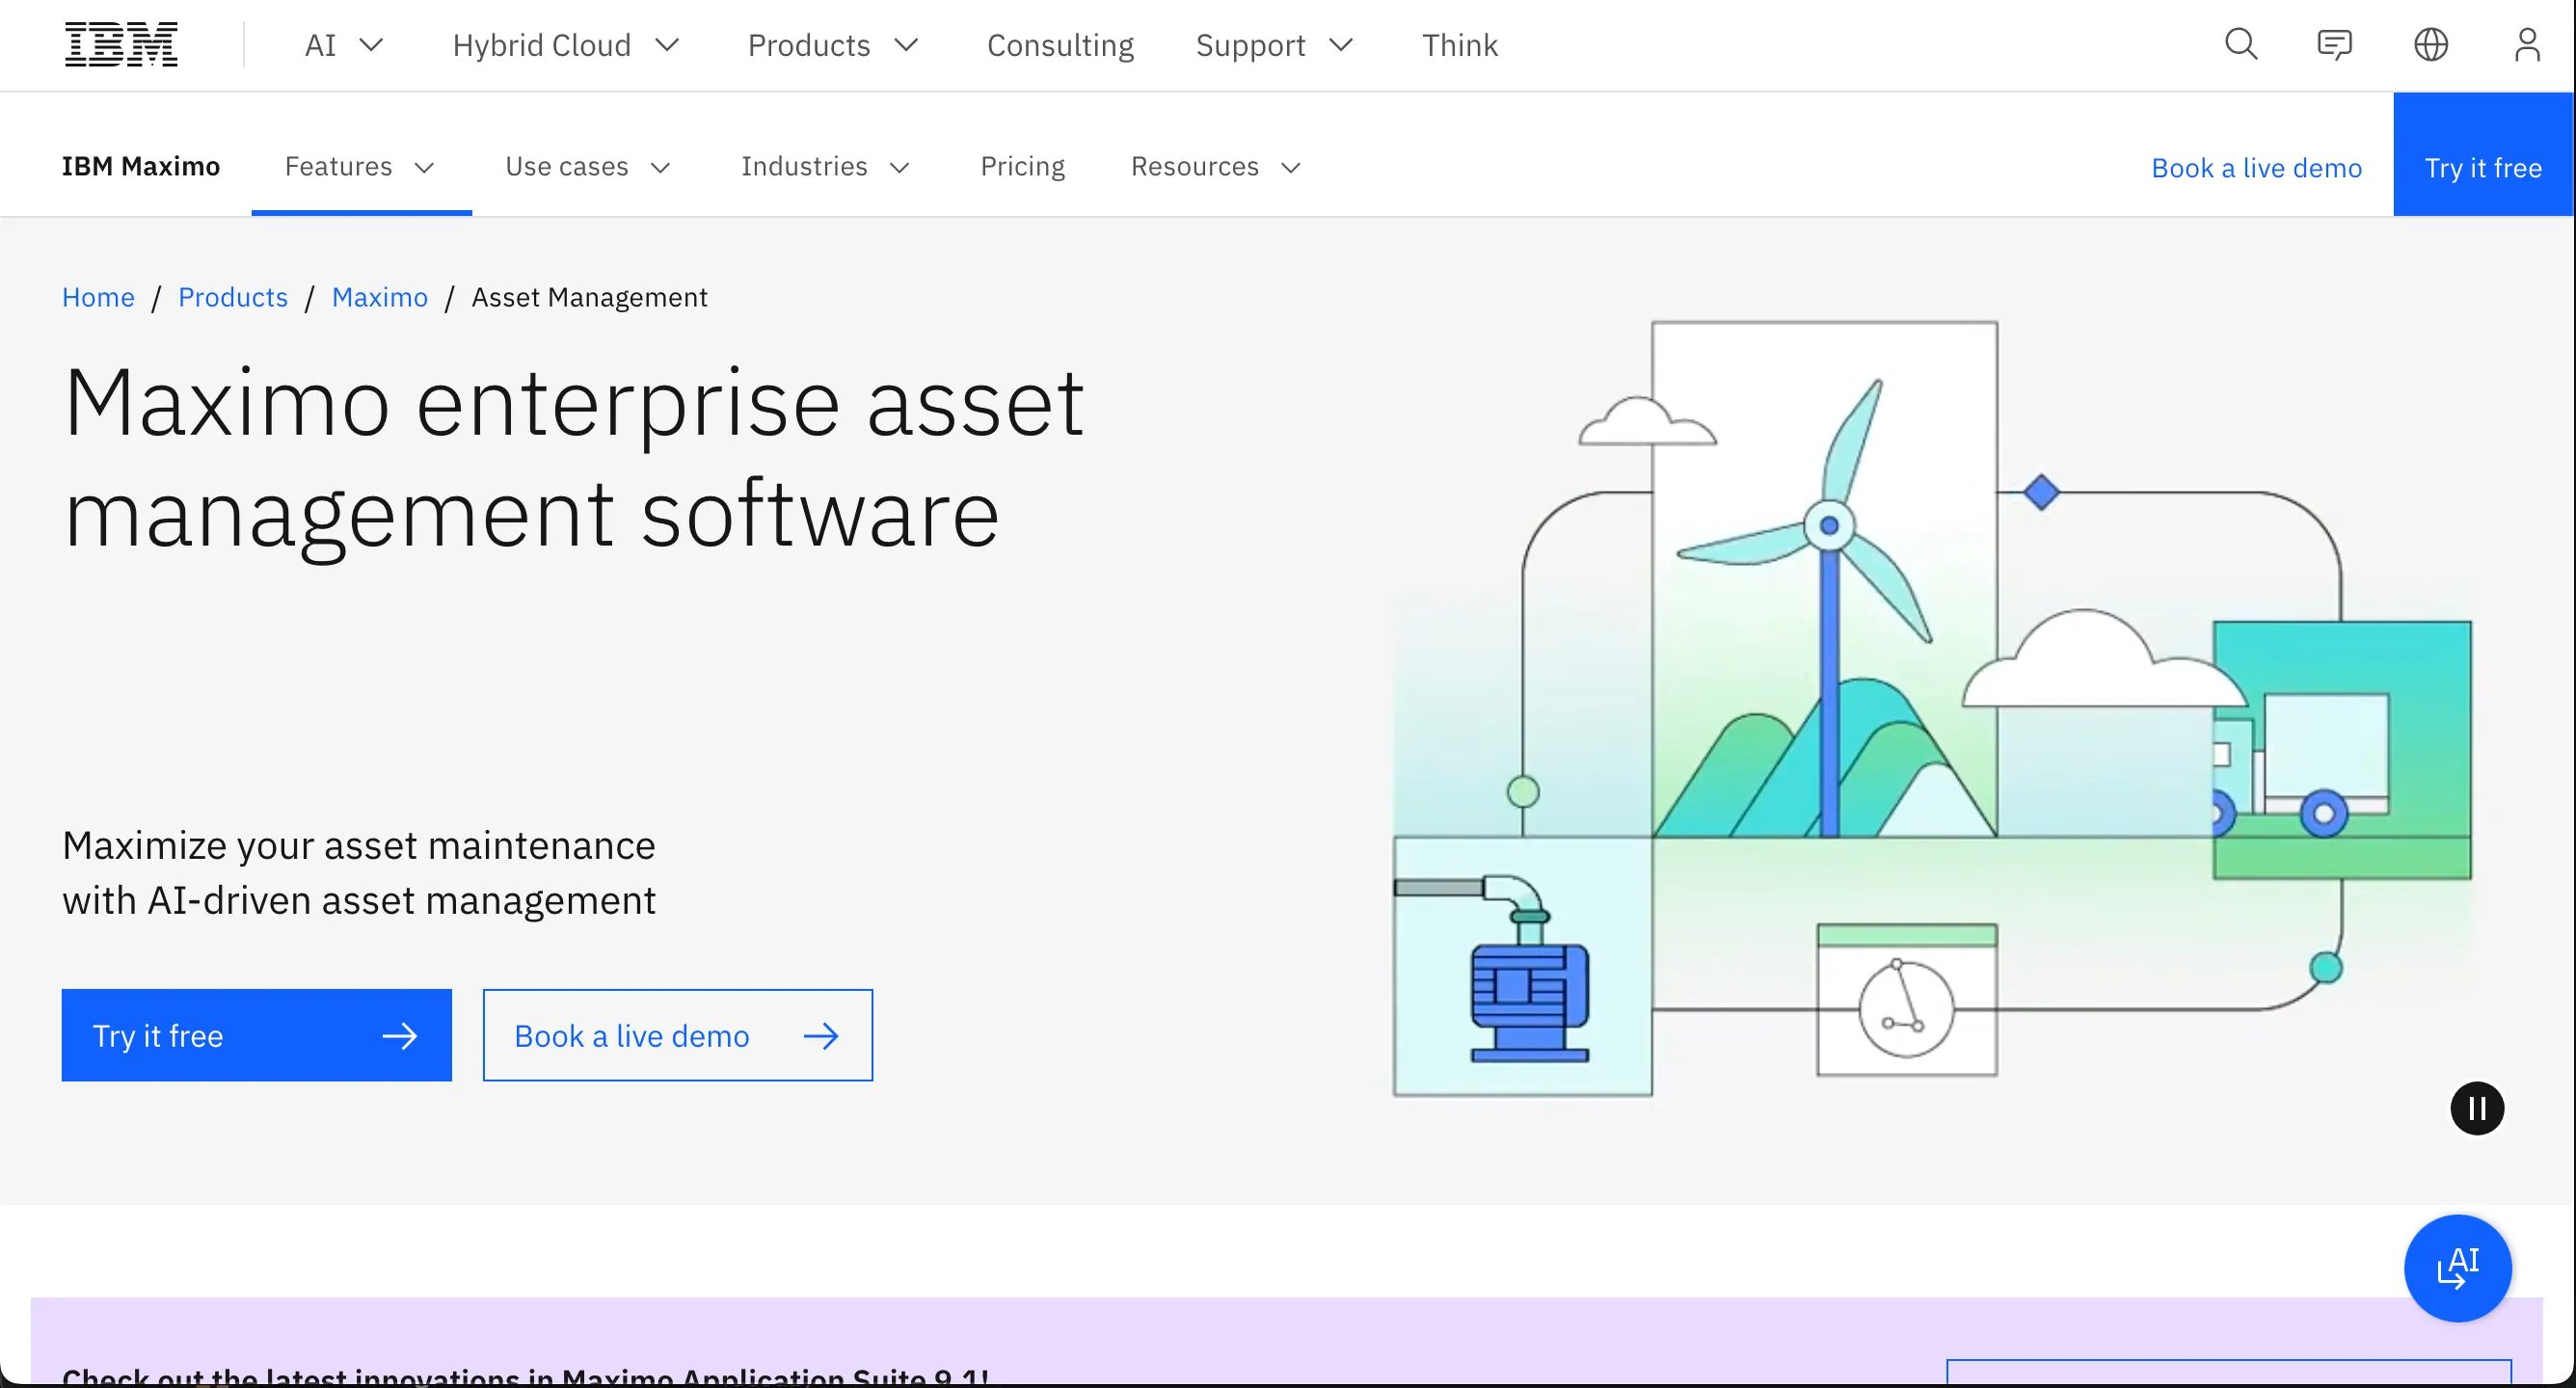Image resolution: width=2576 pixels, height=1388 pixels.
Task: Open the user profile icon
Action: (2527, 45)
